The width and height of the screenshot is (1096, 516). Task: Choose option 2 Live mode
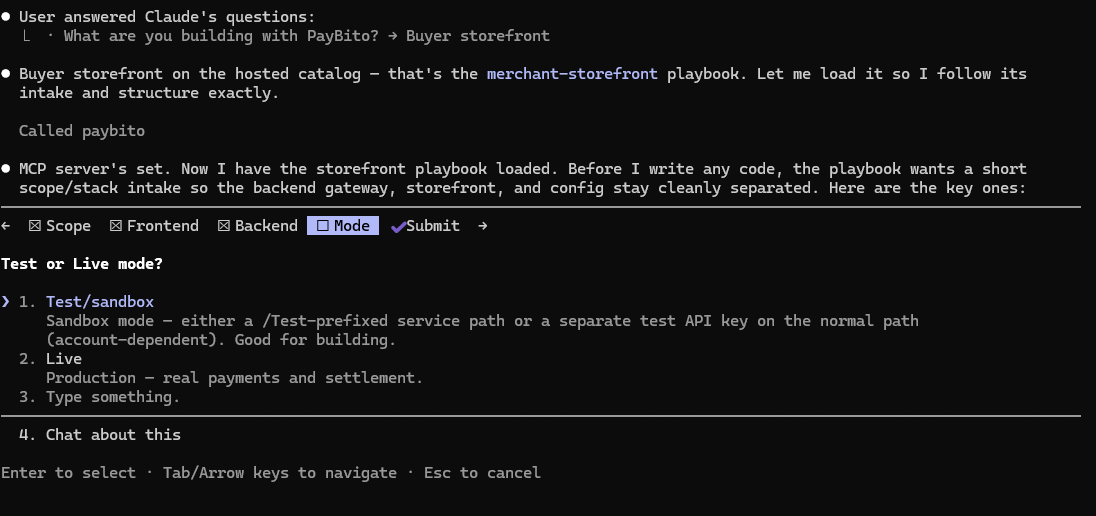(64, 359)
